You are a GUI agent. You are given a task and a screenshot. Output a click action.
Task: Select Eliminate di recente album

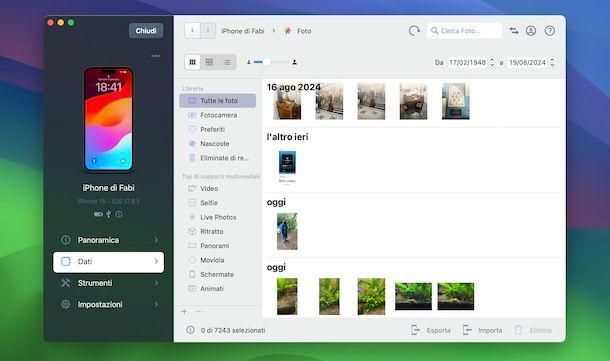tap(217, 158)
